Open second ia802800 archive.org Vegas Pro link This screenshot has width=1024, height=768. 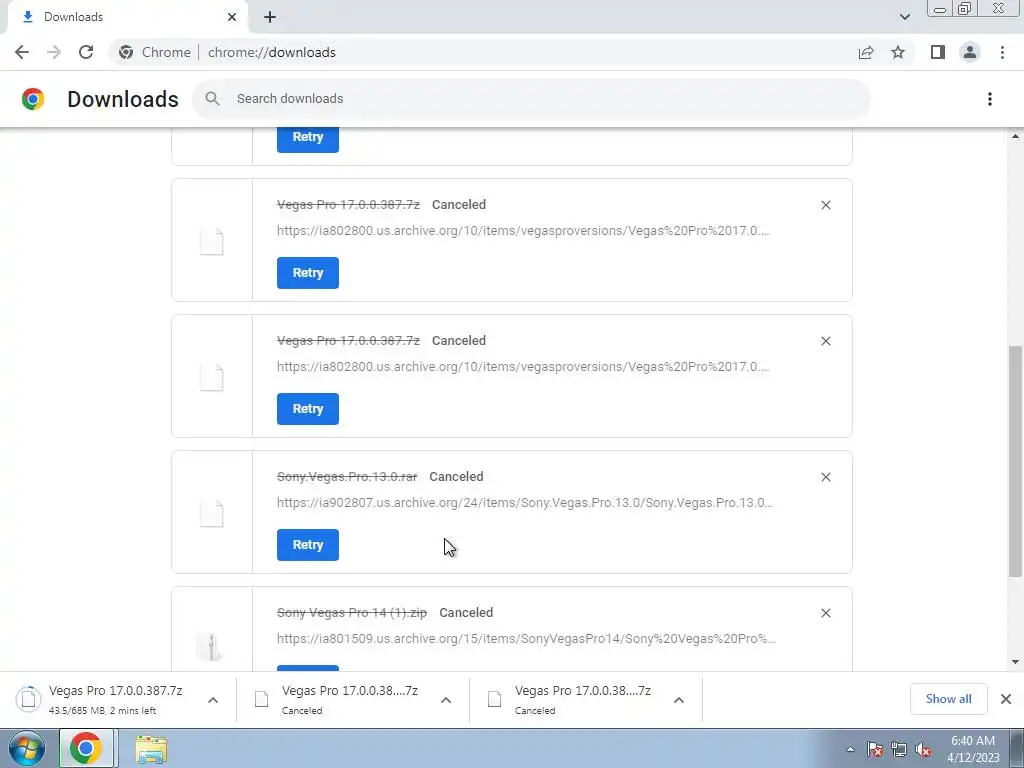pyautogui.click(x=523, y=366)
